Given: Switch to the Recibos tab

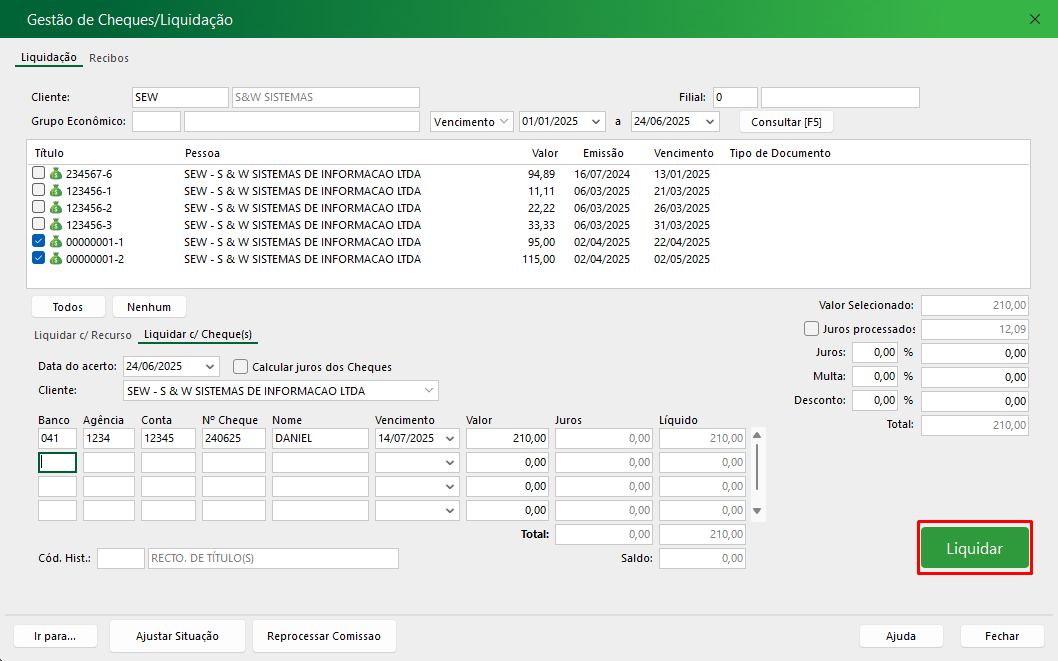Looking at the screenshot, I should click(109, 58).
